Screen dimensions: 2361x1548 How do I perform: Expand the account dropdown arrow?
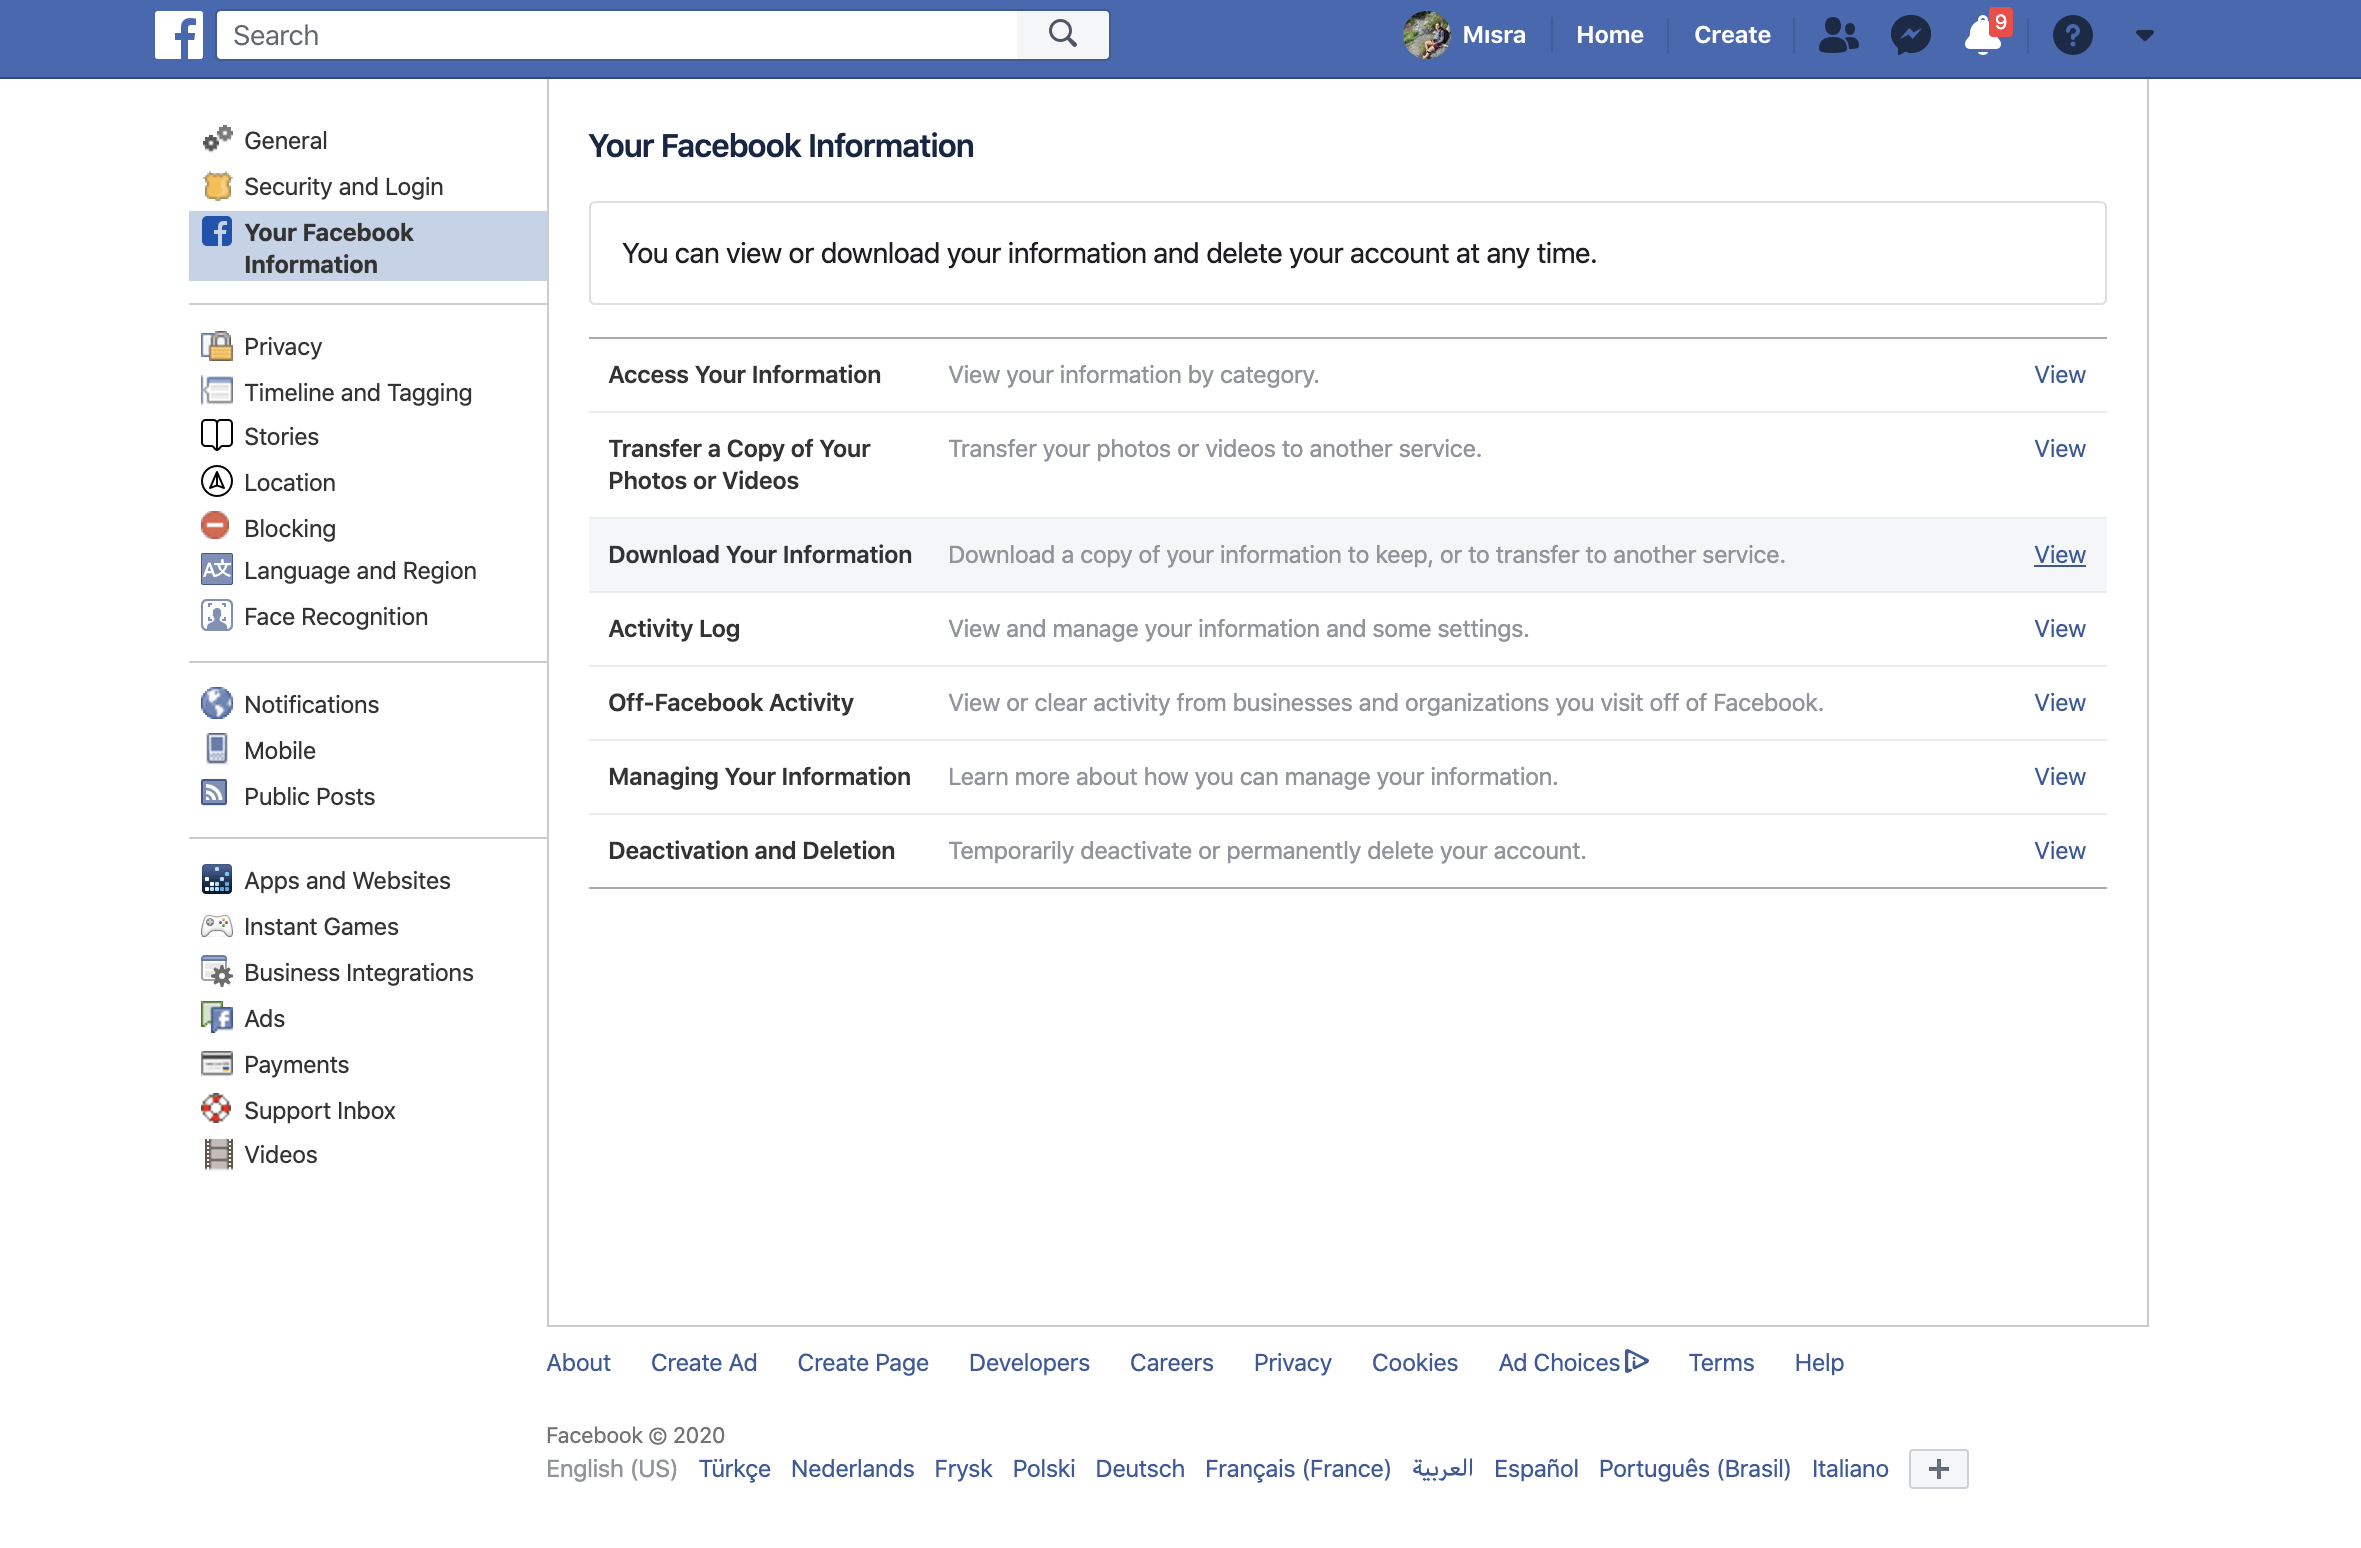(2144, 35)
